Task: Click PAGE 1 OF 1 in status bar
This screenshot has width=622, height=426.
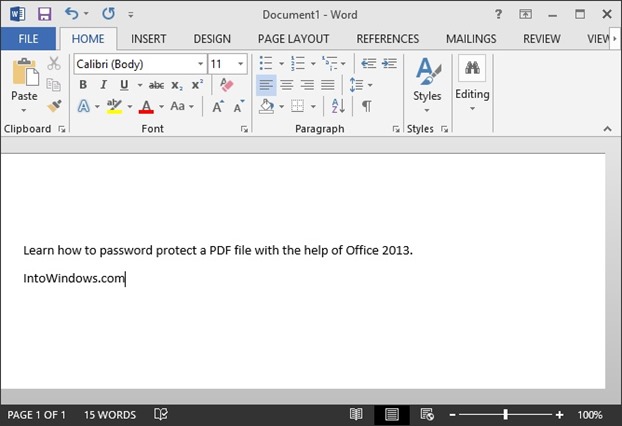Action: click(36, 415)
